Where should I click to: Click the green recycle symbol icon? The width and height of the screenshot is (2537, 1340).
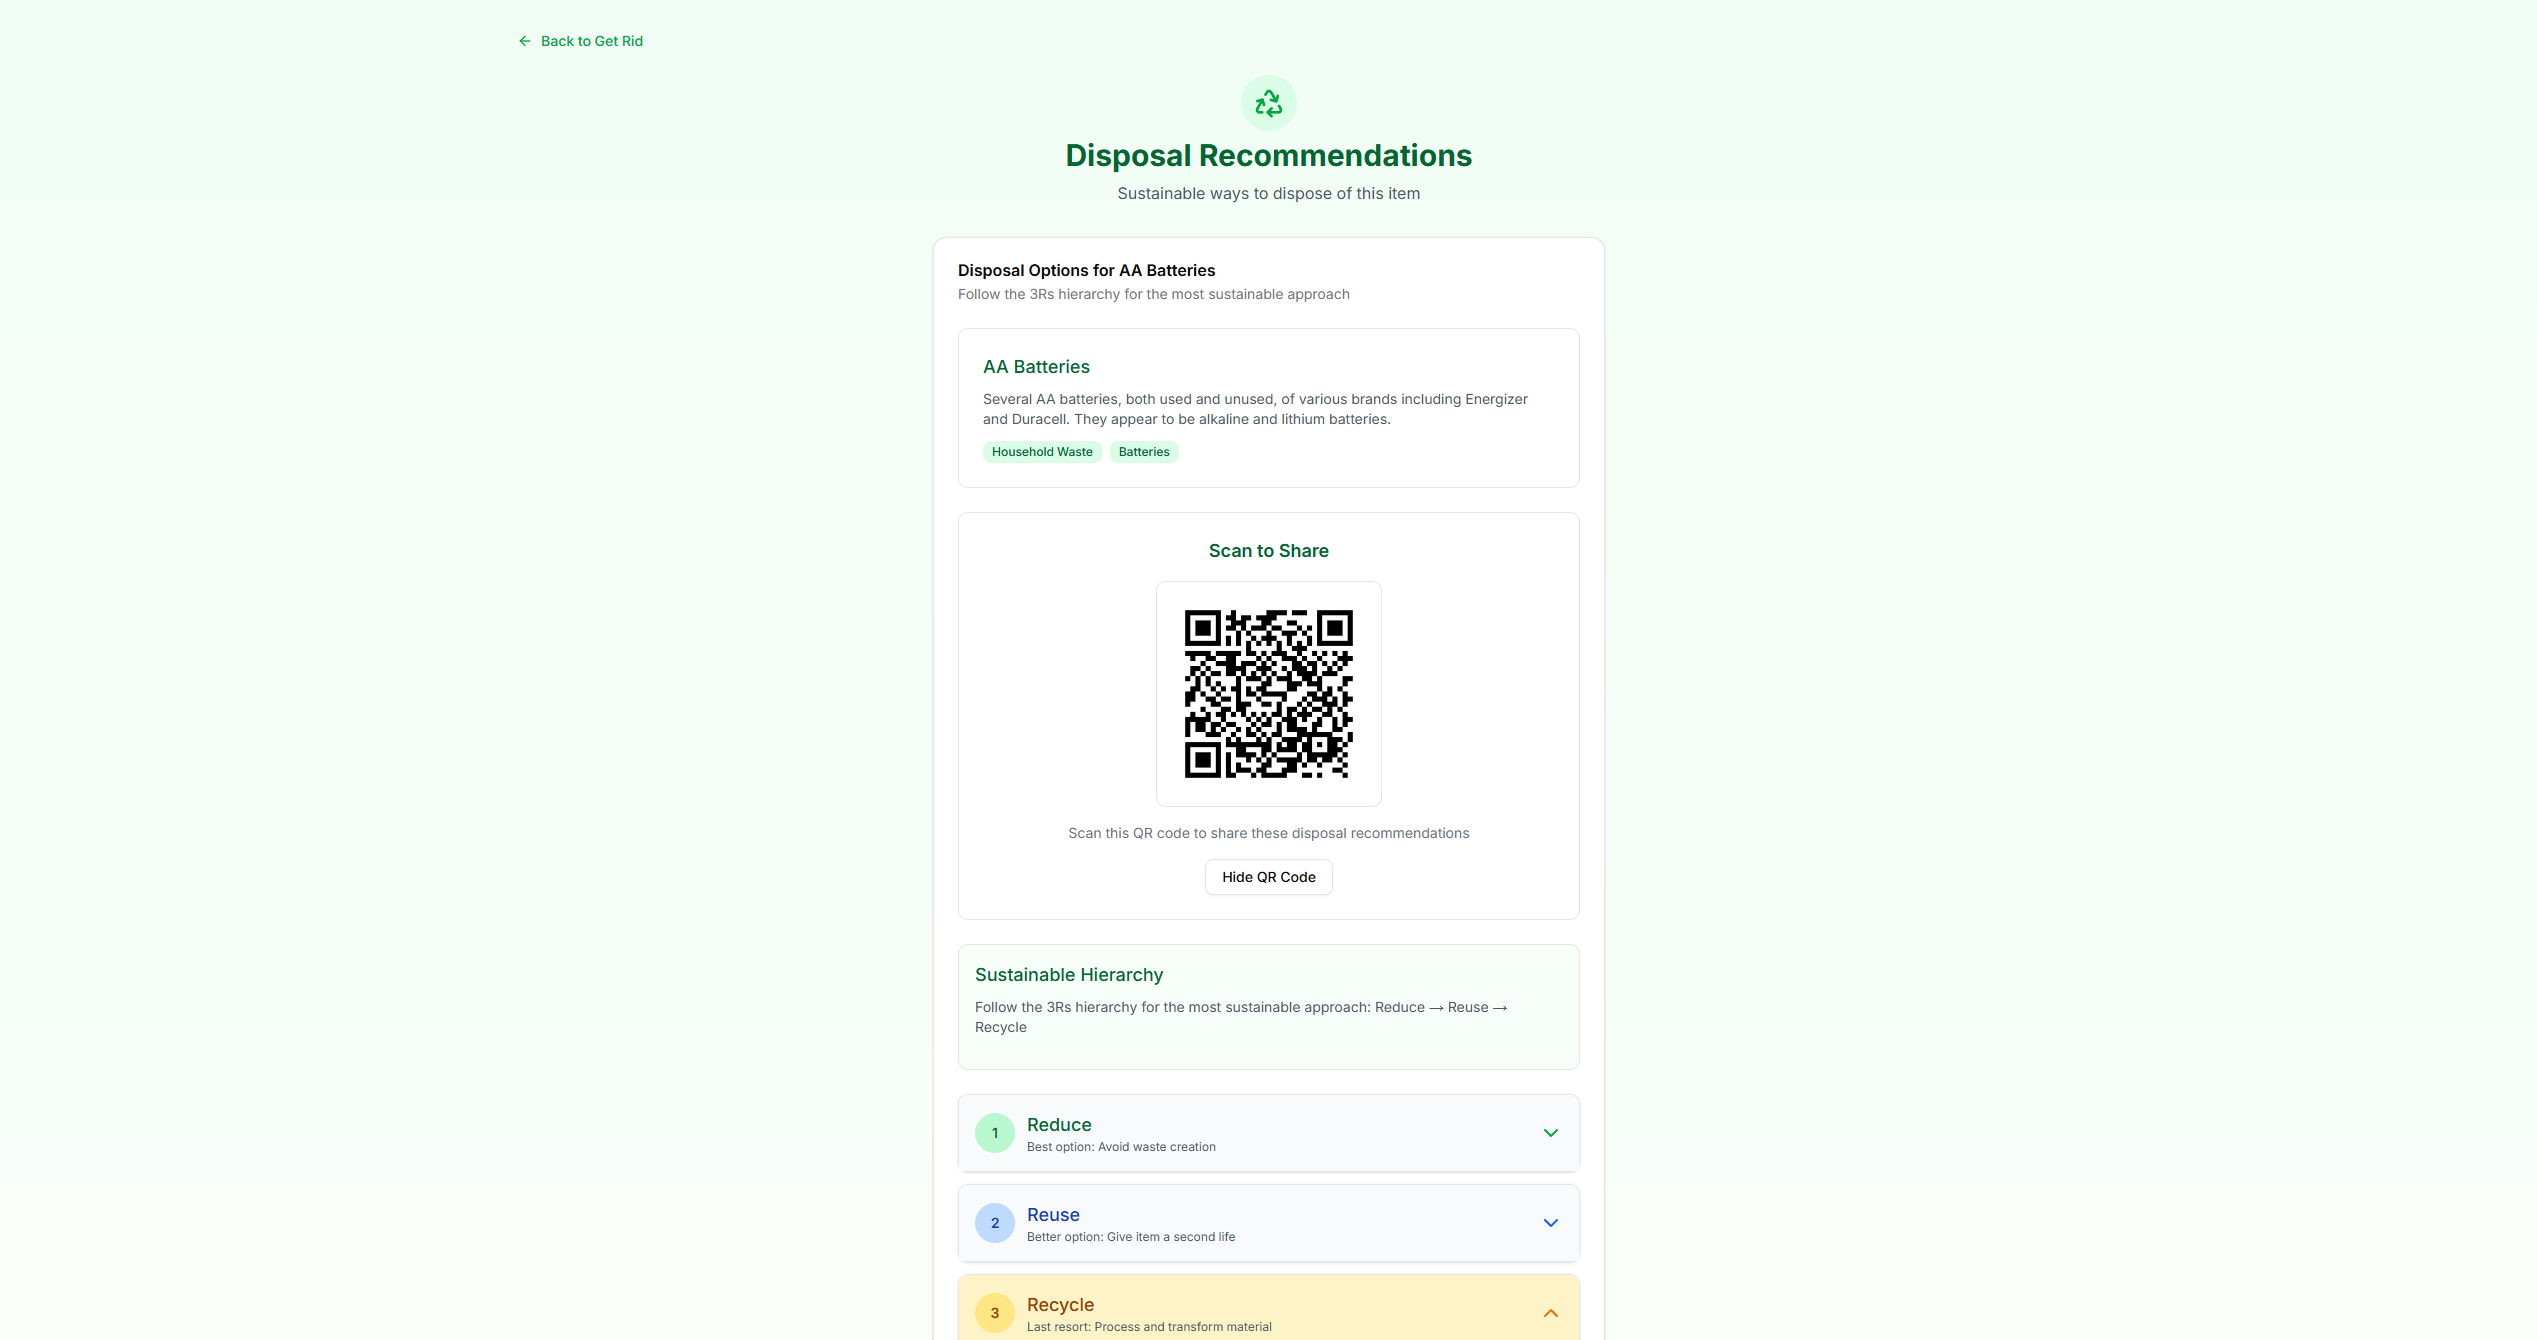1268,103
